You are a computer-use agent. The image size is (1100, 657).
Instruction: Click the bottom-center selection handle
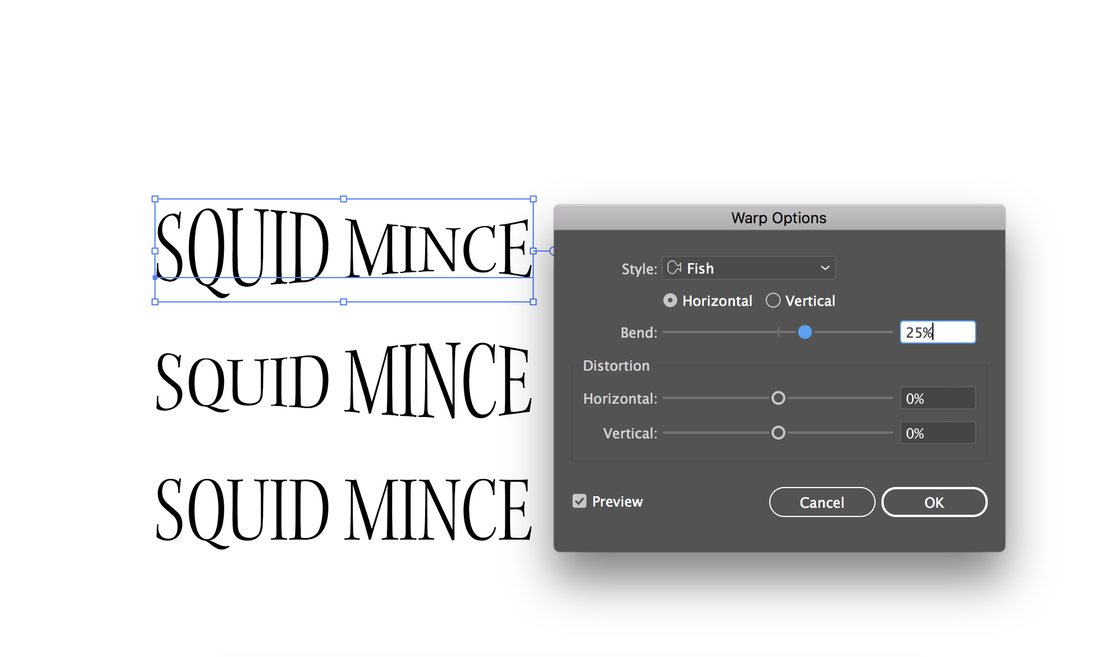pyautogui.click(x=343, y=302)
